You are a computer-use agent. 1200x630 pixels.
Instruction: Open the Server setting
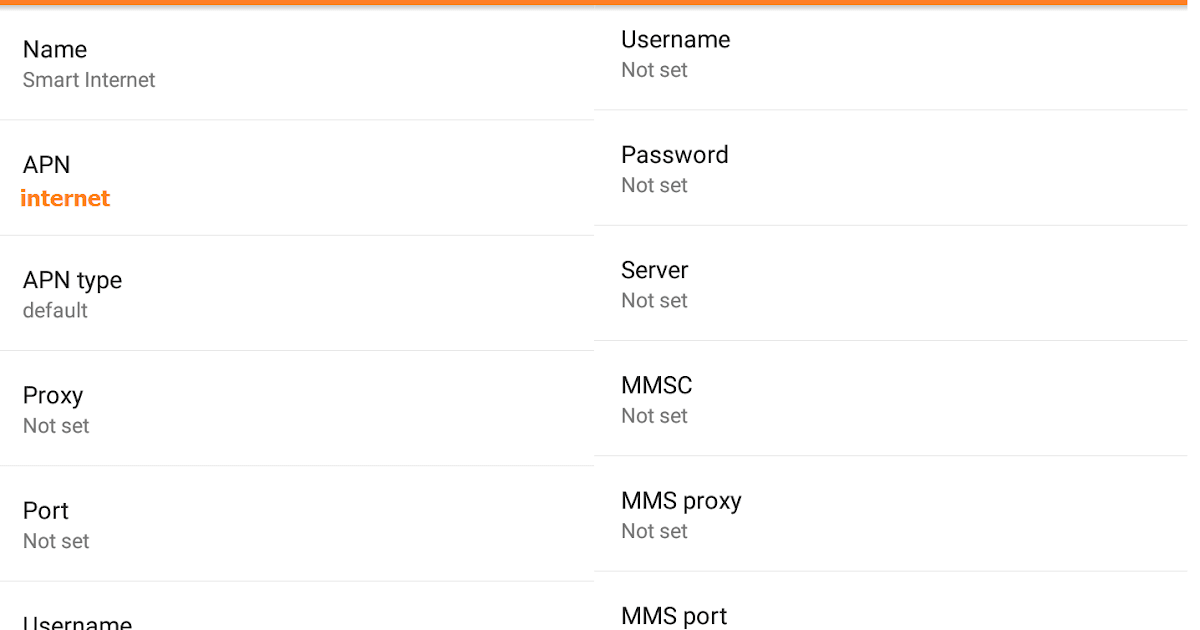(x=654, y=270)
